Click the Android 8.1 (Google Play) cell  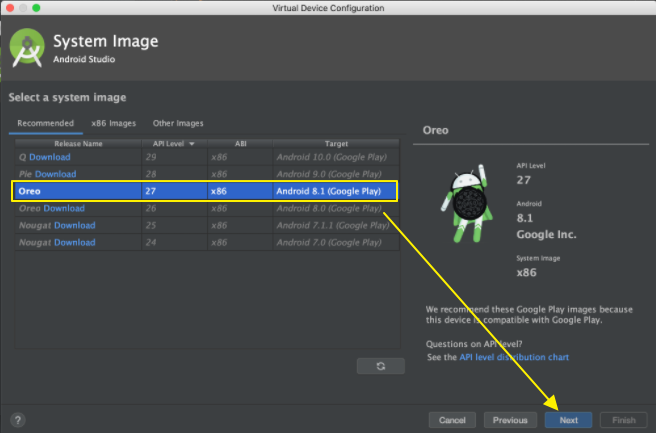coord(335,191)
